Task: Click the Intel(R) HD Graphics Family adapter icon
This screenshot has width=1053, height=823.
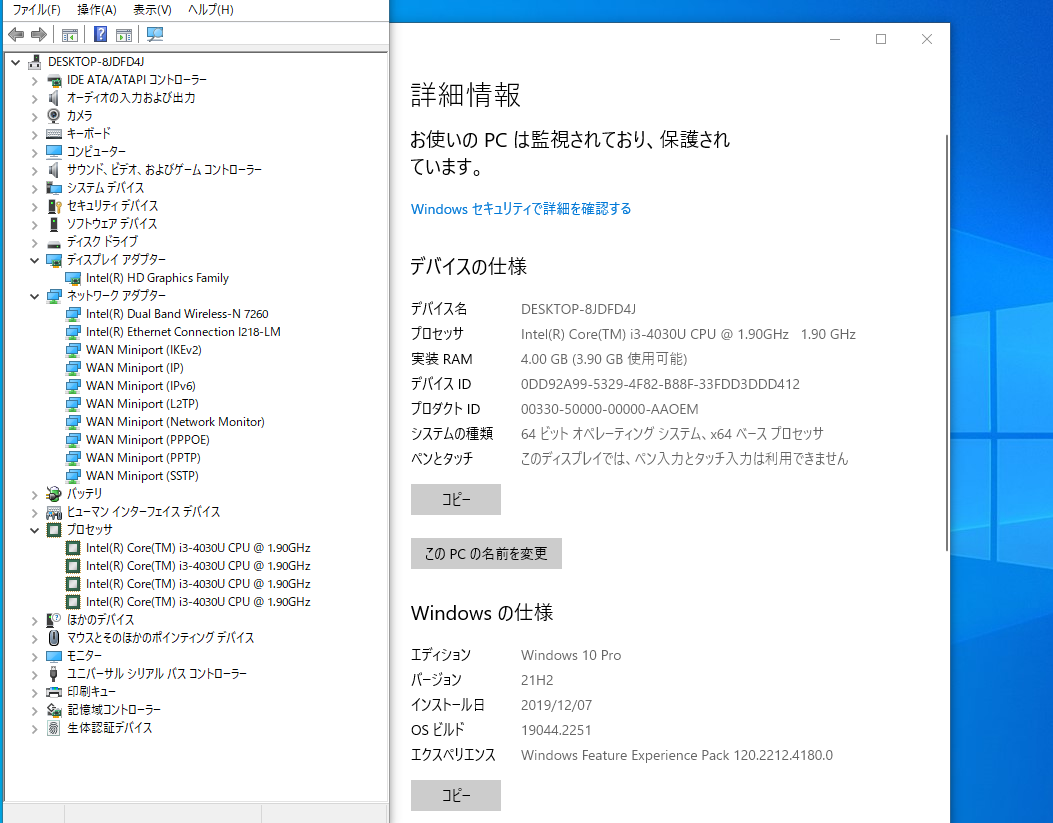Action: 73,278
